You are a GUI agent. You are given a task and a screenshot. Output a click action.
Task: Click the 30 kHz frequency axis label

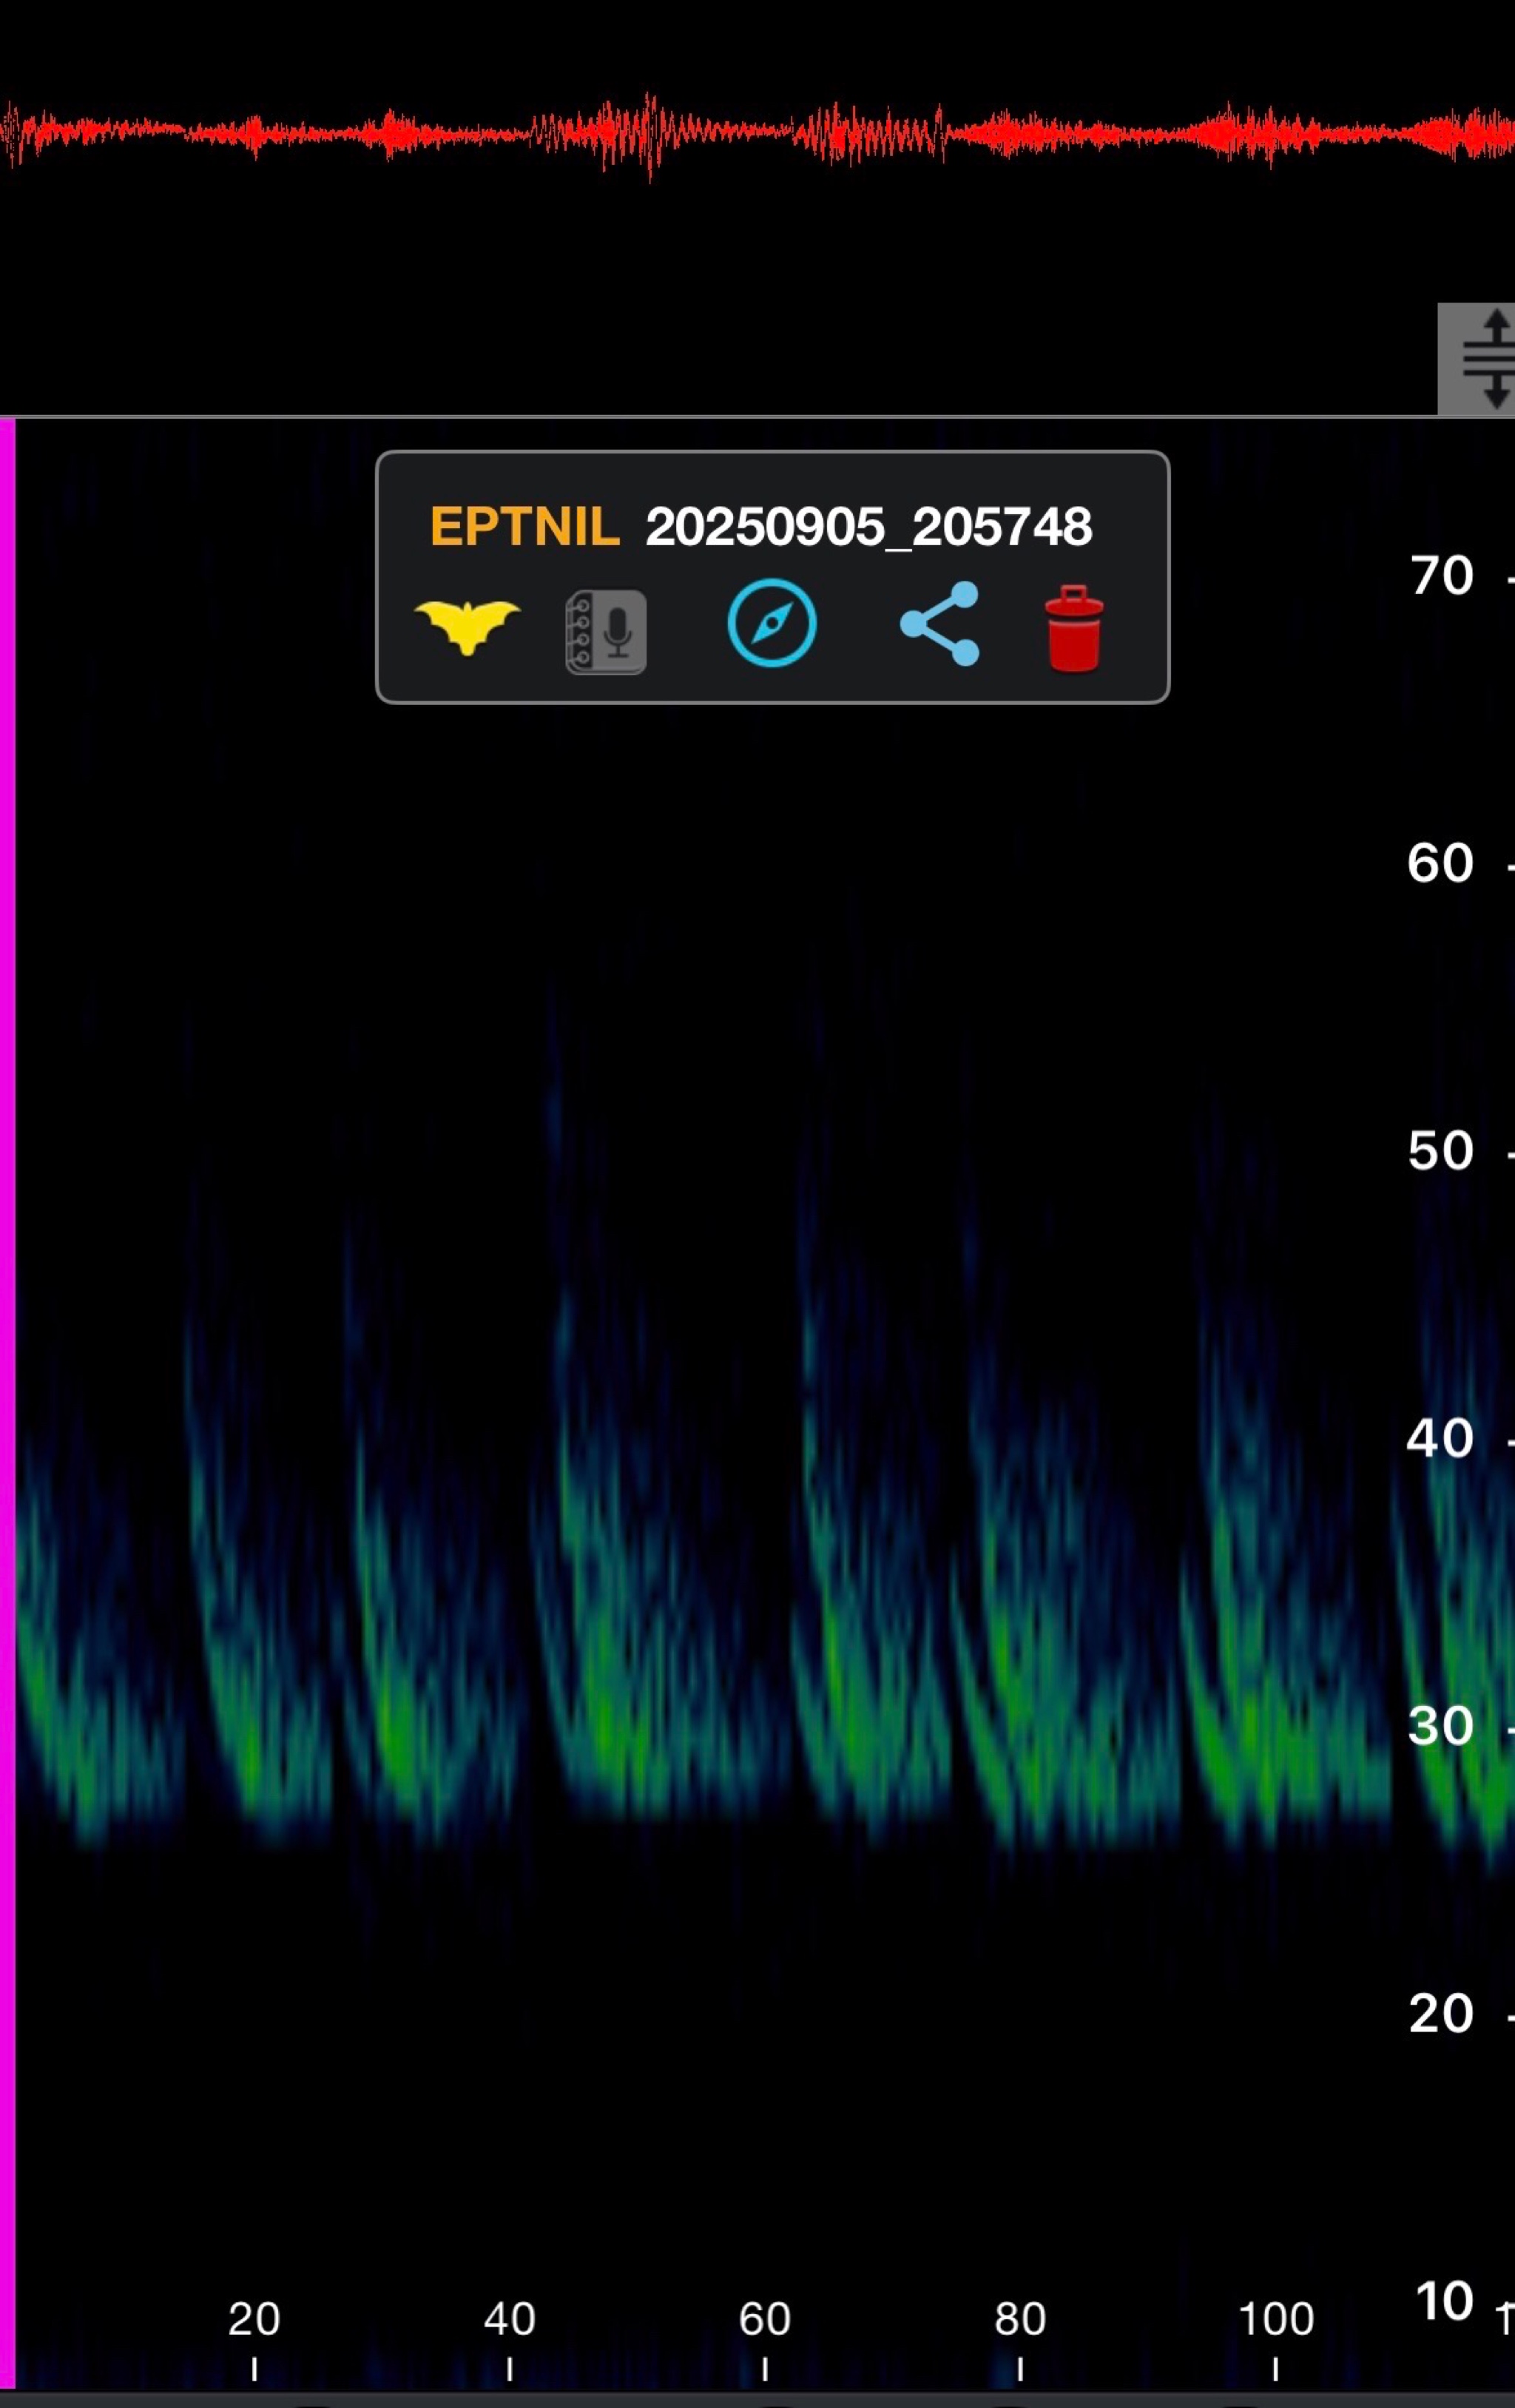[x=1440, y=1726]
